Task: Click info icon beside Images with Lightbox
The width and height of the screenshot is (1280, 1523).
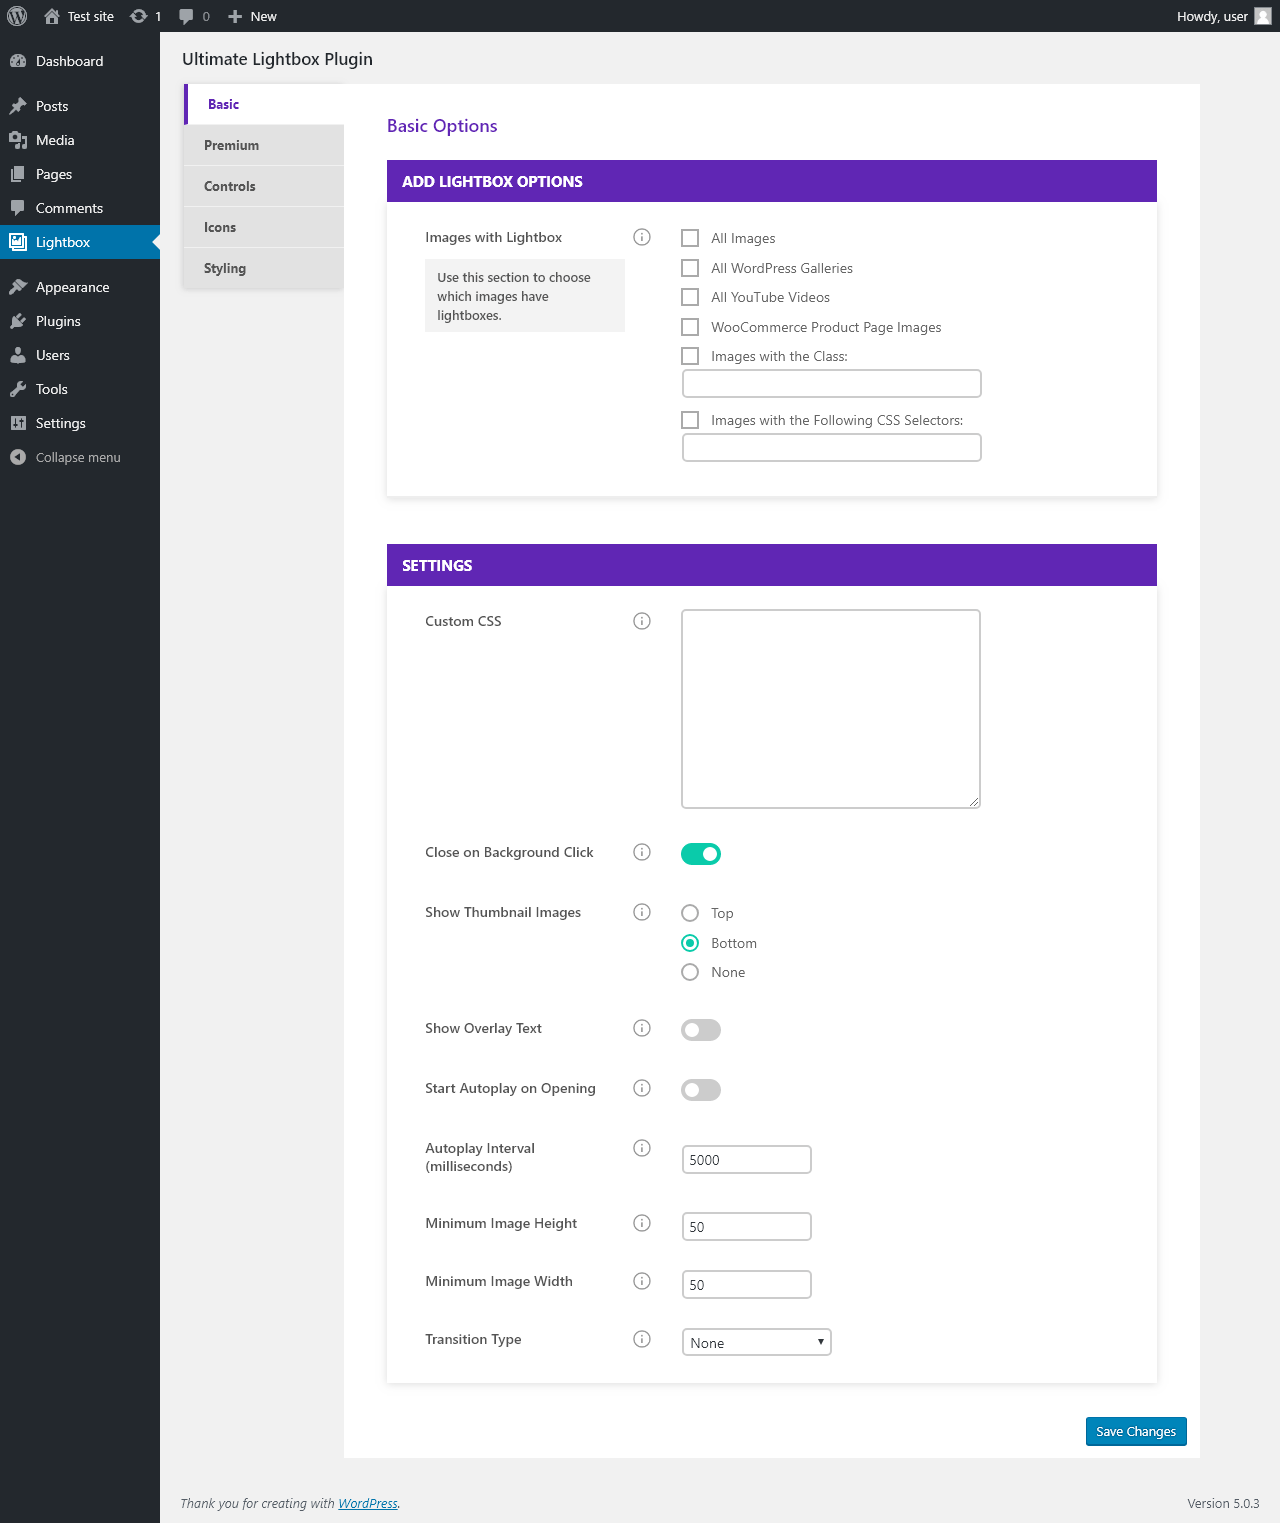Action: click(642, 237)
